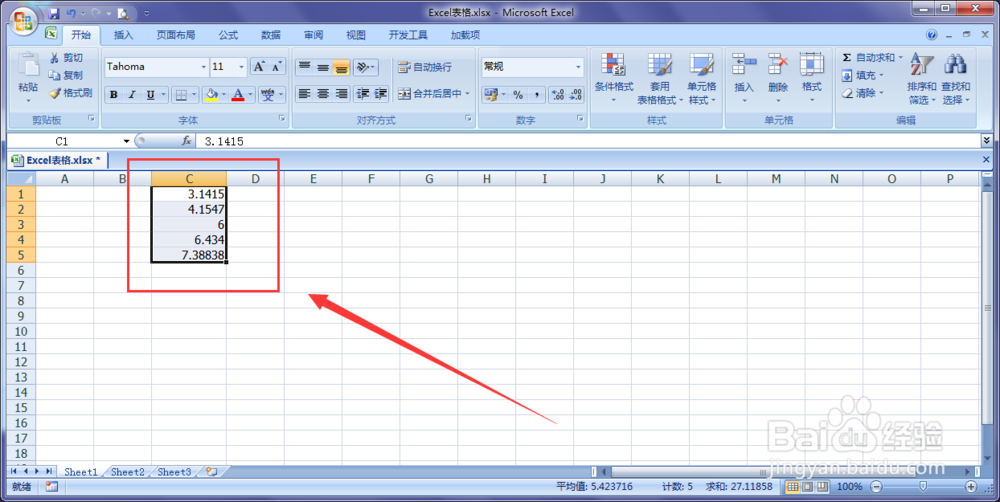The height and width of the screenshot is (502, 1000).
Task: Expand 对齐方式 group dialog launcher
Action: [468, 119]
